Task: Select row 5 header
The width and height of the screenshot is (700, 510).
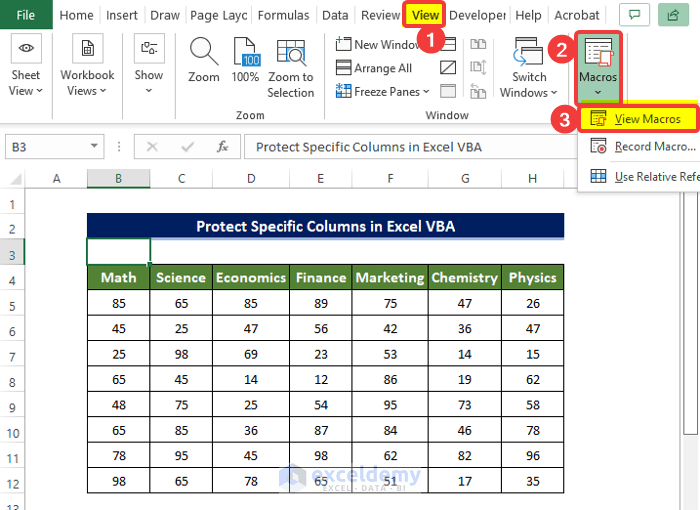Action: pos(12,306)
